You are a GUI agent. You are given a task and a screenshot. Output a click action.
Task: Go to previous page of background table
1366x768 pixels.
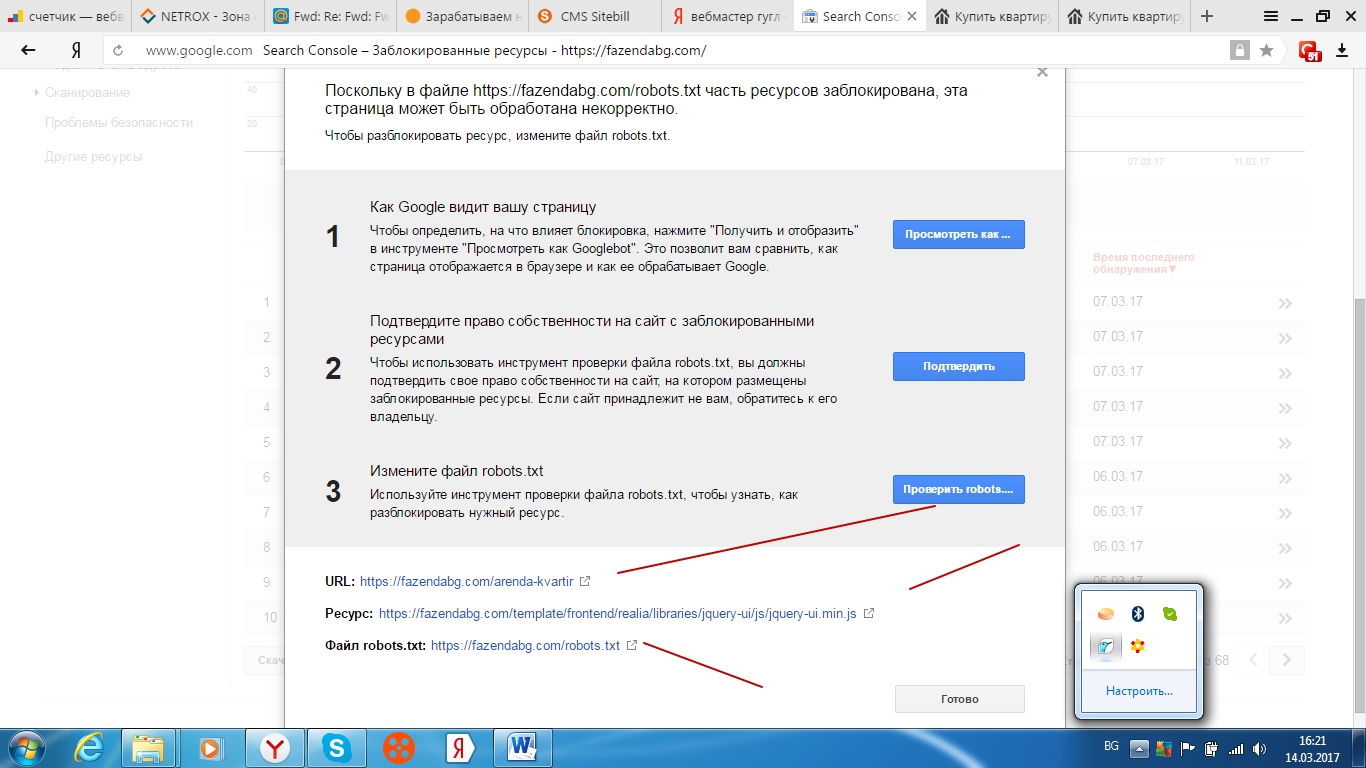point(1252,660)
